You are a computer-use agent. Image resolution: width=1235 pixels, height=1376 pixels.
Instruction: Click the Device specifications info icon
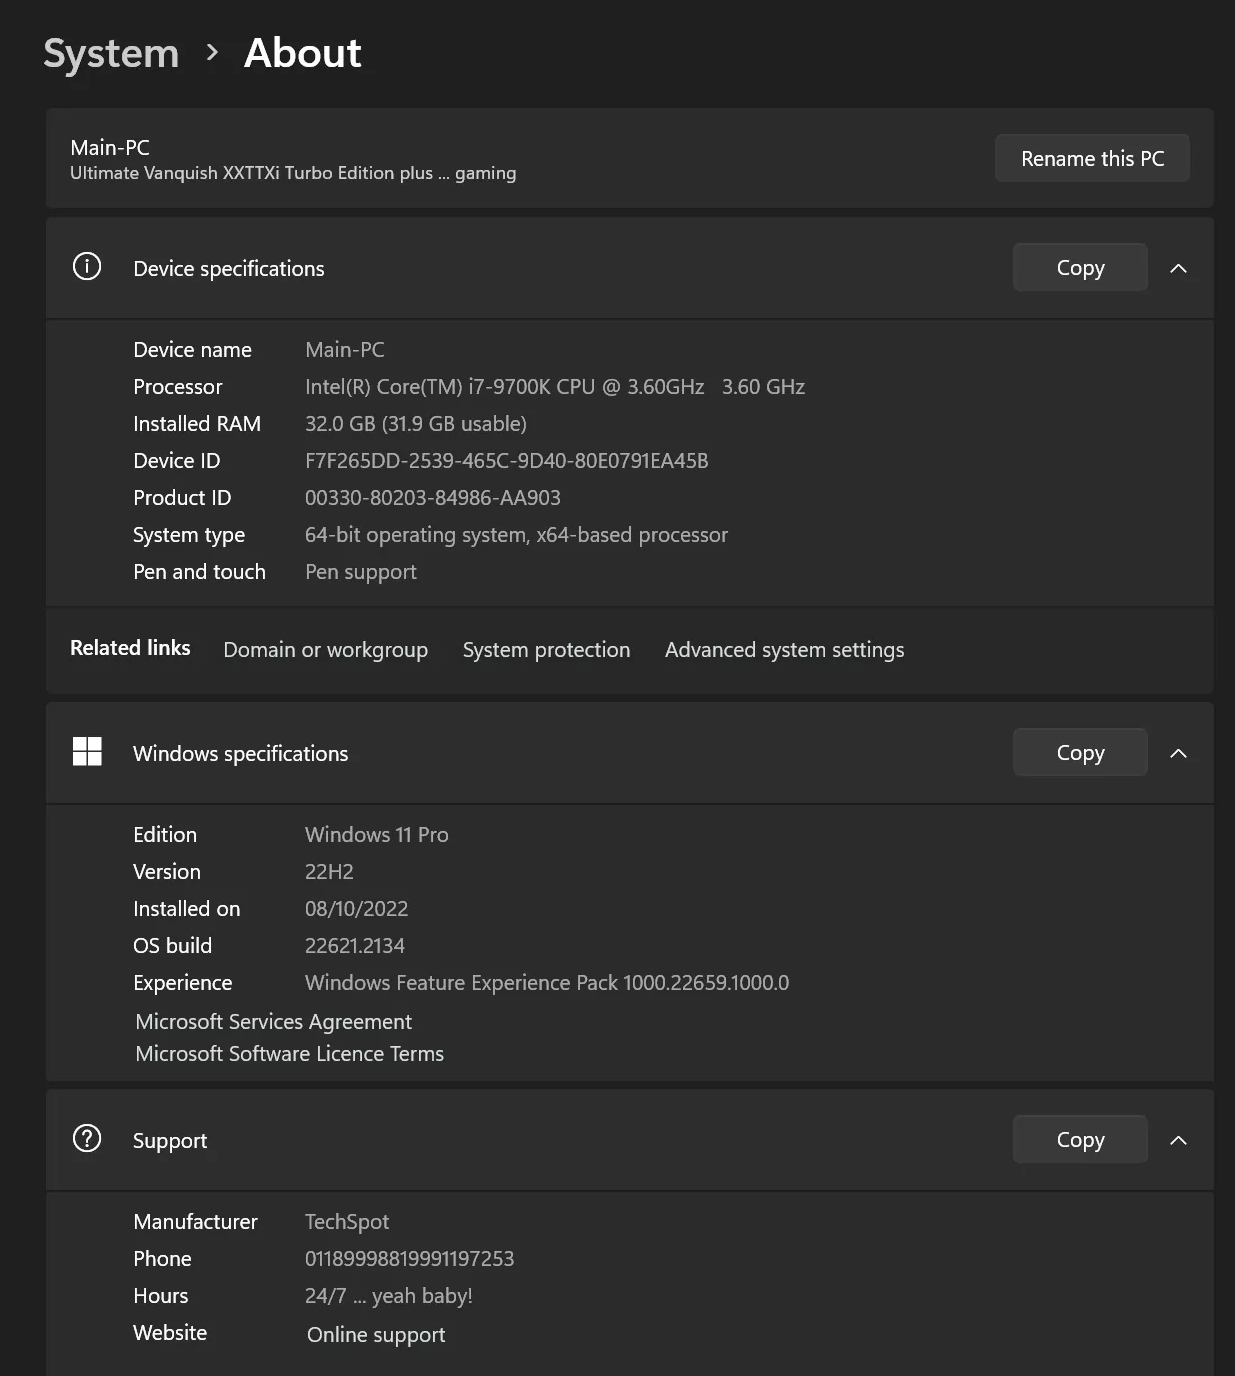pos(87,267)
